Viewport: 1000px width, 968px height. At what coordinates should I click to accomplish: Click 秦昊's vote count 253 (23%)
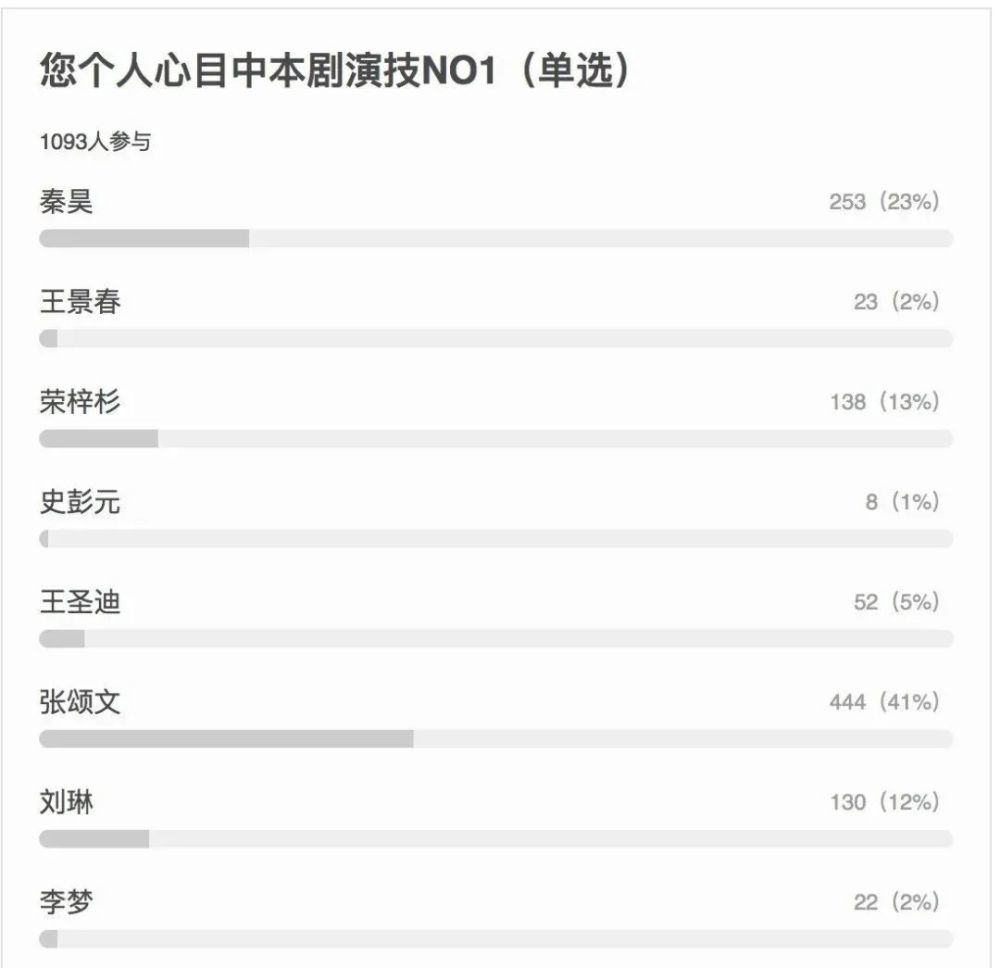point(883,199)
